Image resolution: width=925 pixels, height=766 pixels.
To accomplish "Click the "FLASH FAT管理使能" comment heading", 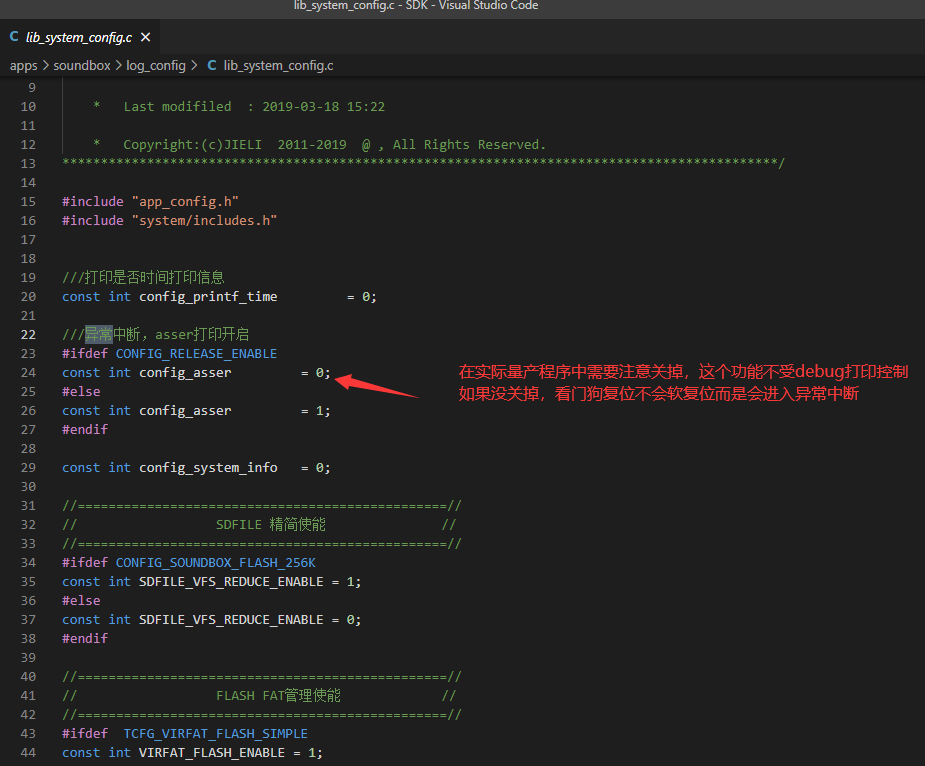I will (x=278, y=696).
